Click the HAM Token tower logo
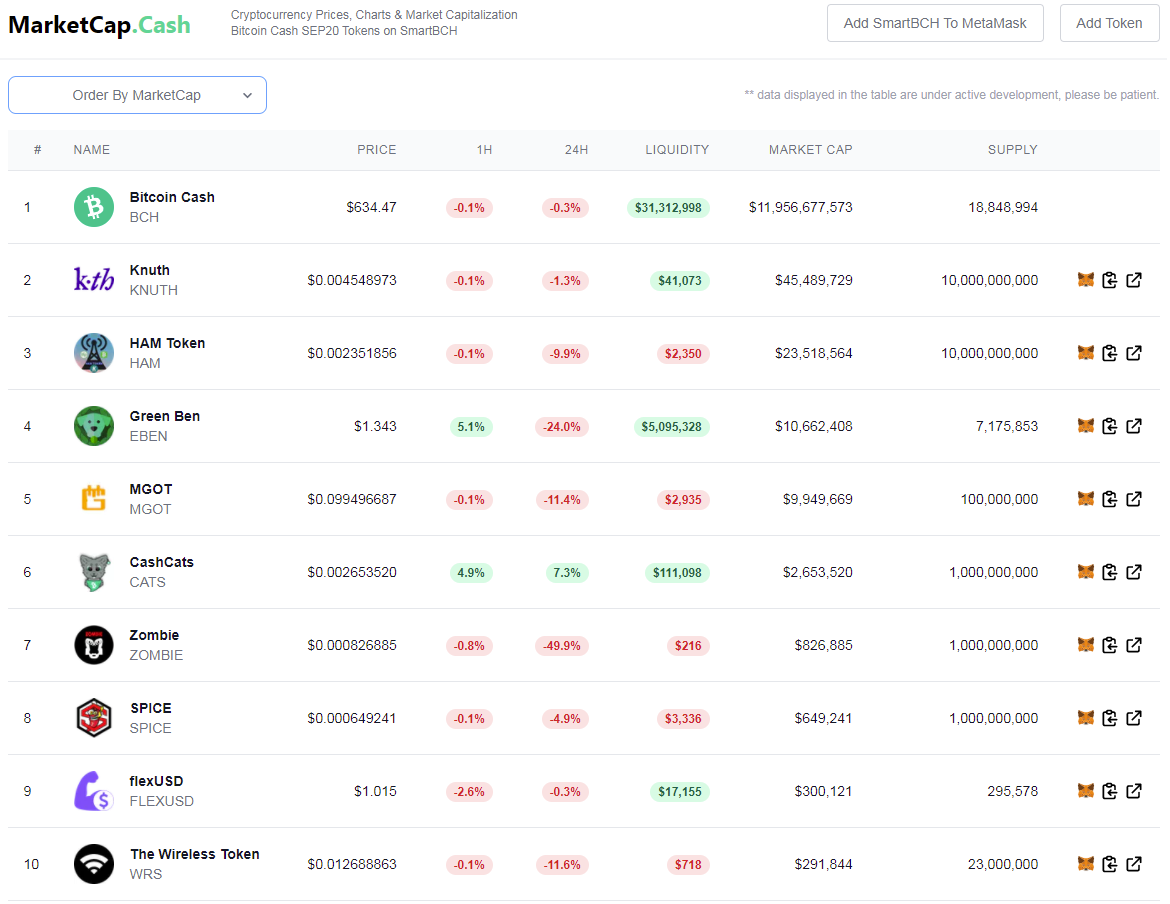This screenshot has width=1170, height=904. point(94,354)
